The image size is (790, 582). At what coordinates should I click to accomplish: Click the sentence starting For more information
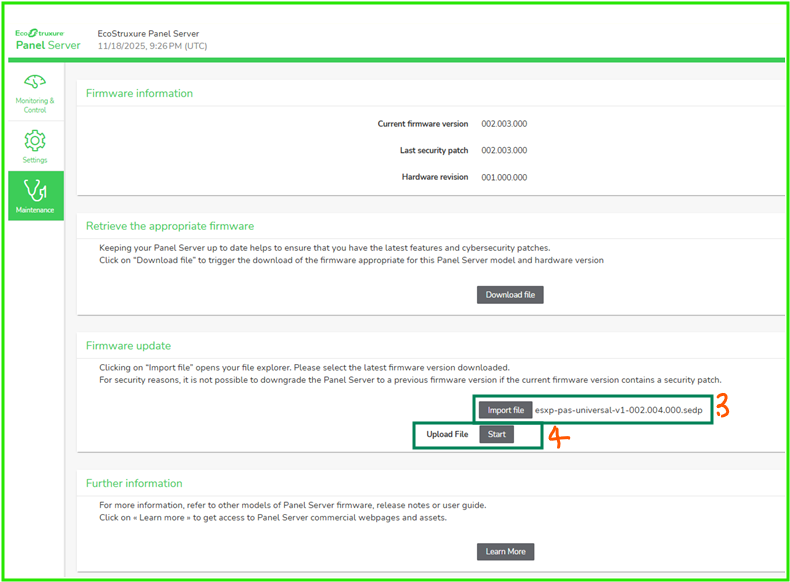(x=292, y=505)
